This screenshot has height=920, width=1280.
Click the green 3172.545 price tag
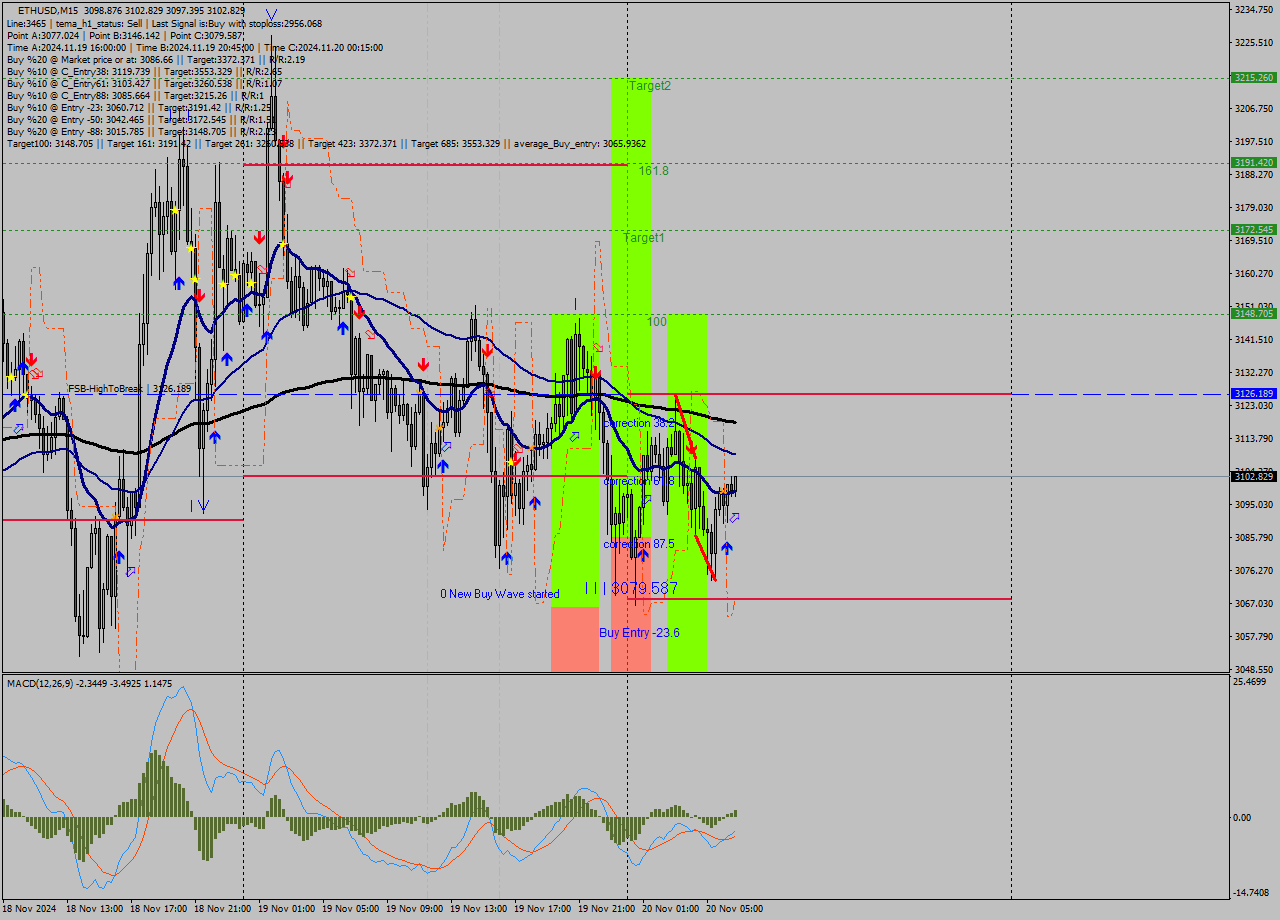pyautogui.click(x=1254, y=229)
